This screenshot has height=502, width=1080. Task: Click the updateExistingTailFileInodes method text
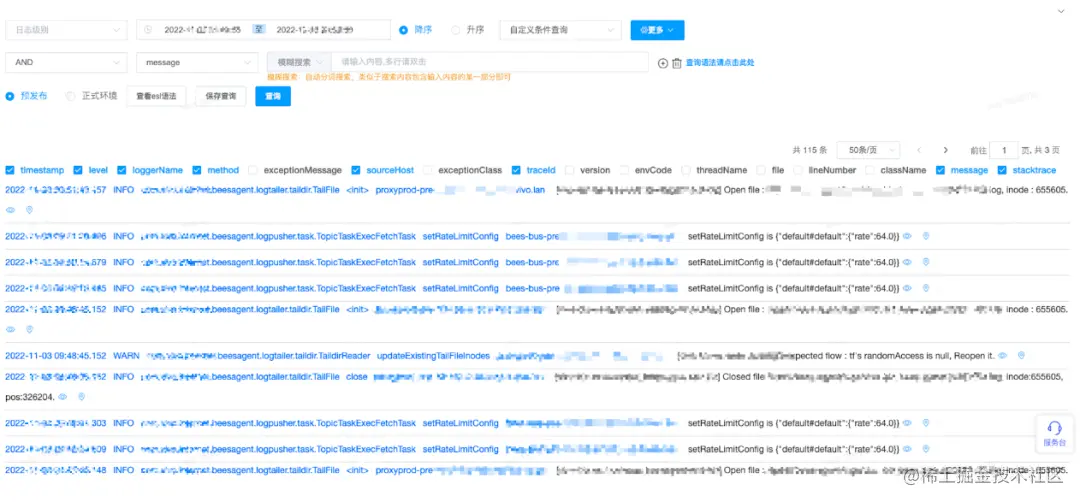pyautogui.click(x=433, y=356)
